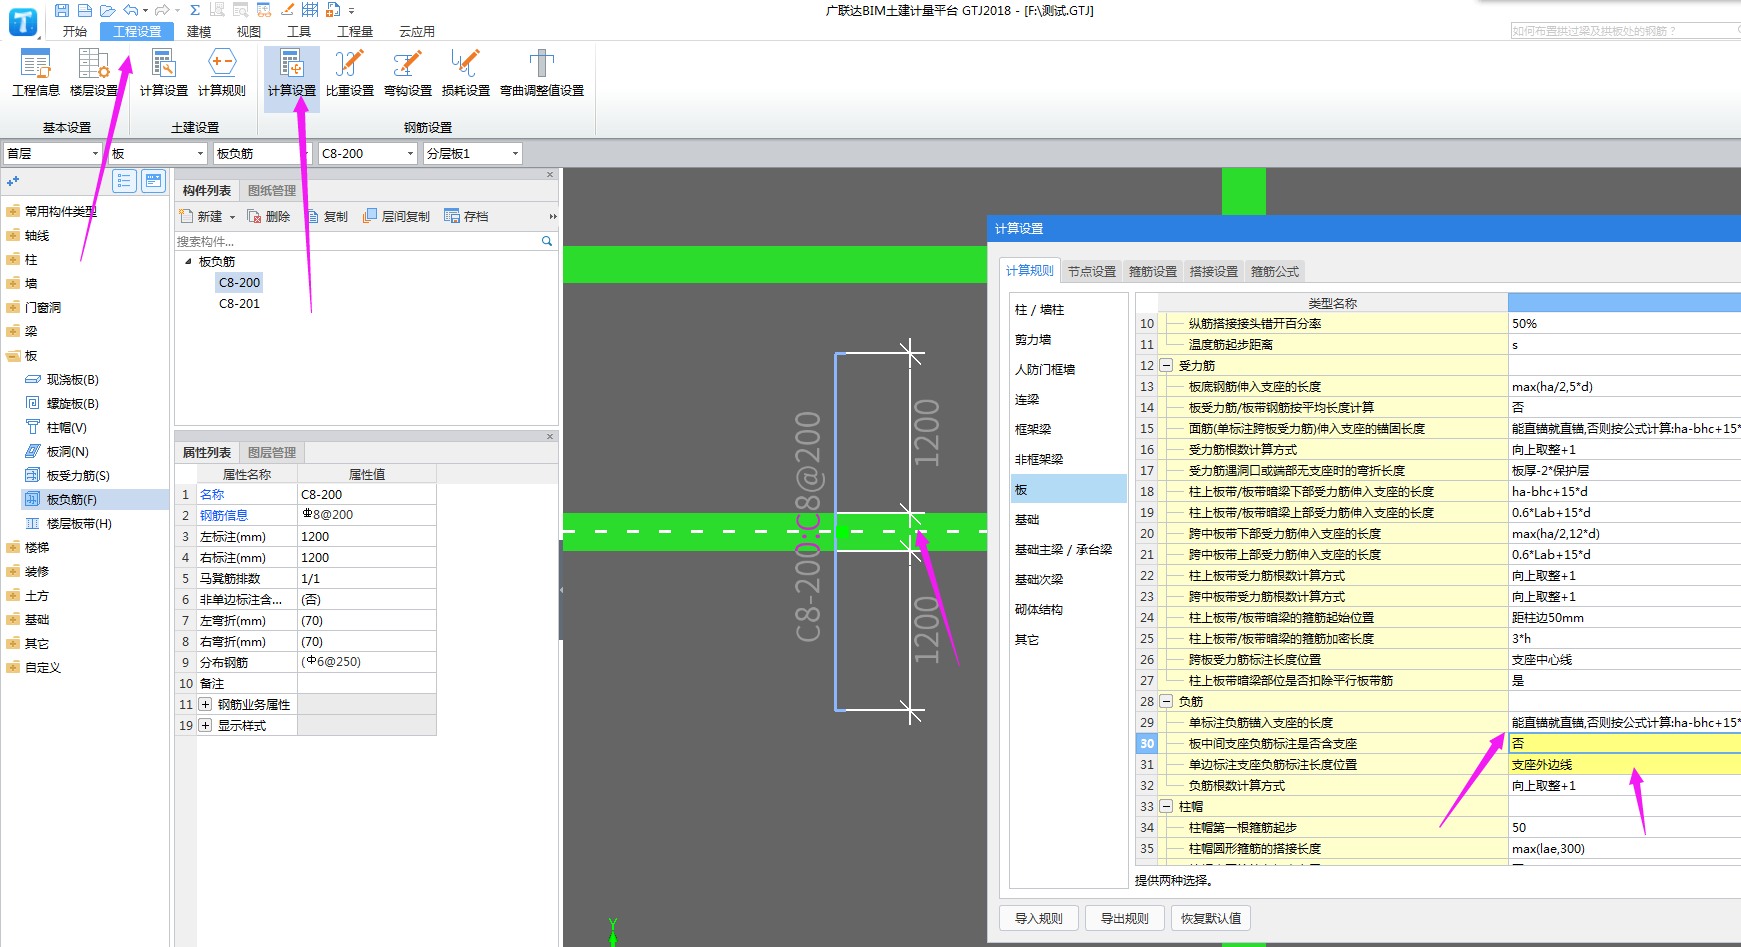
Task: Click the 搜索构件 search input field
Action: [x=355, y=241]
